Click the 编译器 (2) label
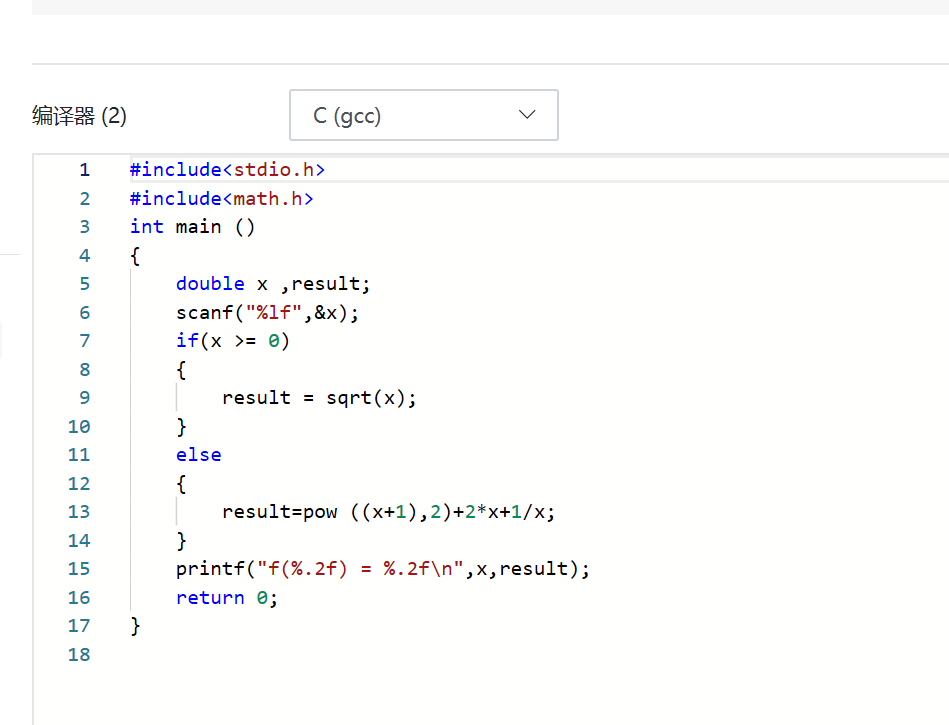 click(79, 116)
